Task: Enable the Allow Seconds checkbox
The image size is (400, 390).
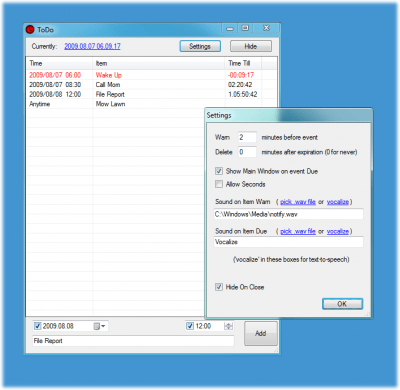Action: (x=219, y=184)
